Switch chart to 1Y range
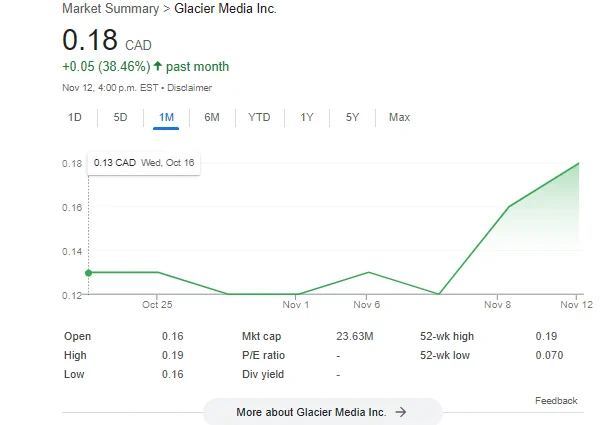Screen dimensions: 604x425 [x=307, y=117]
